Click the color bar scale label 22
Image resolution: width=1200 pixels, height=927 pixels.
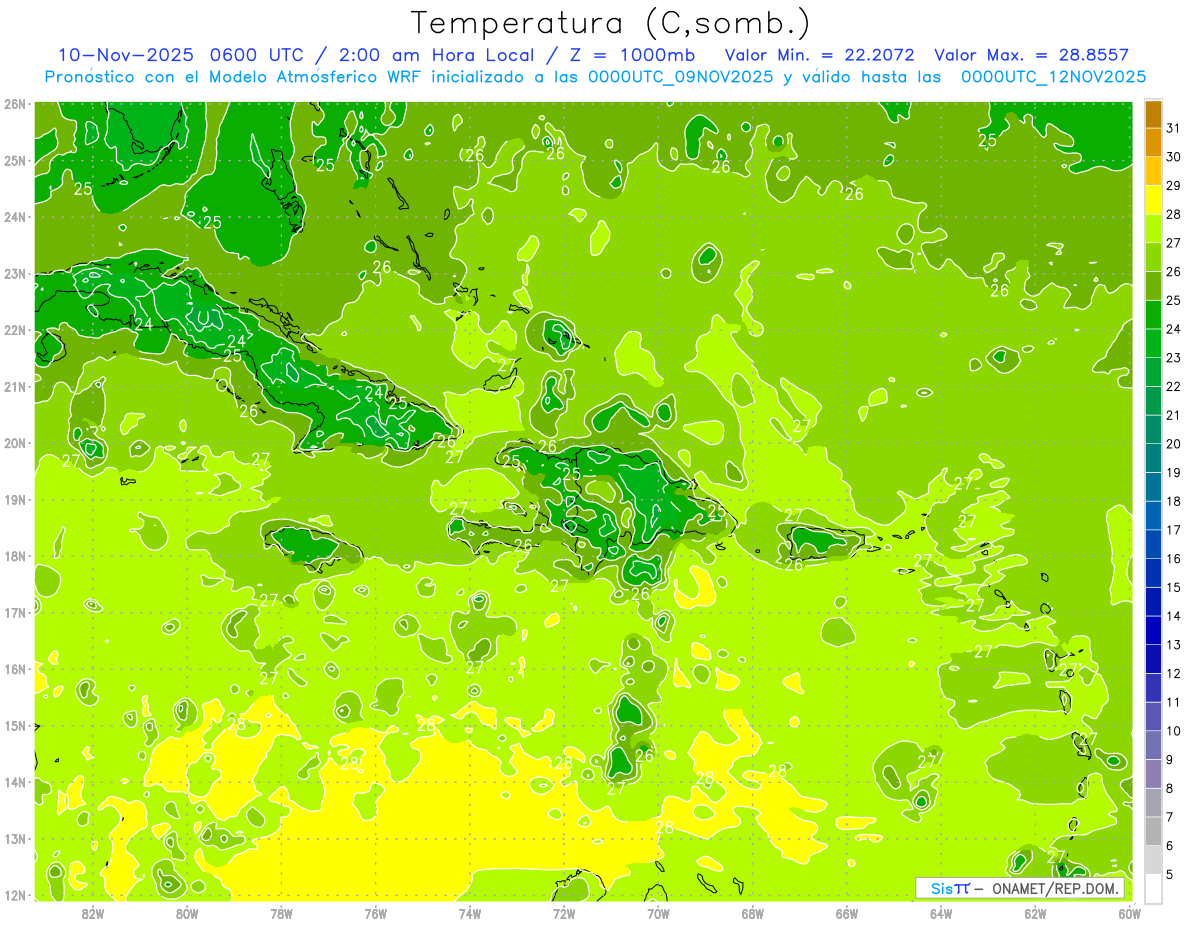[x=1174, y=387]
